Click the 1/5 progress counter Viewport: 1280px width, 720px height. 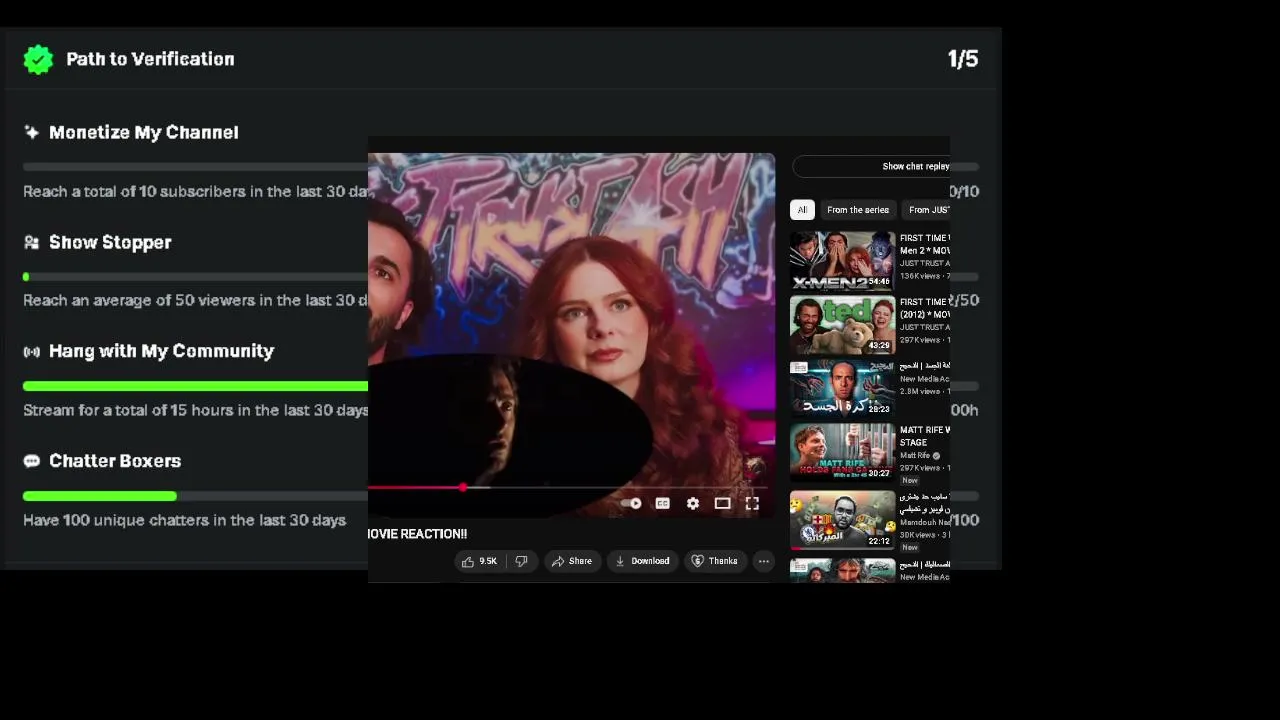[x=962, y=59]
